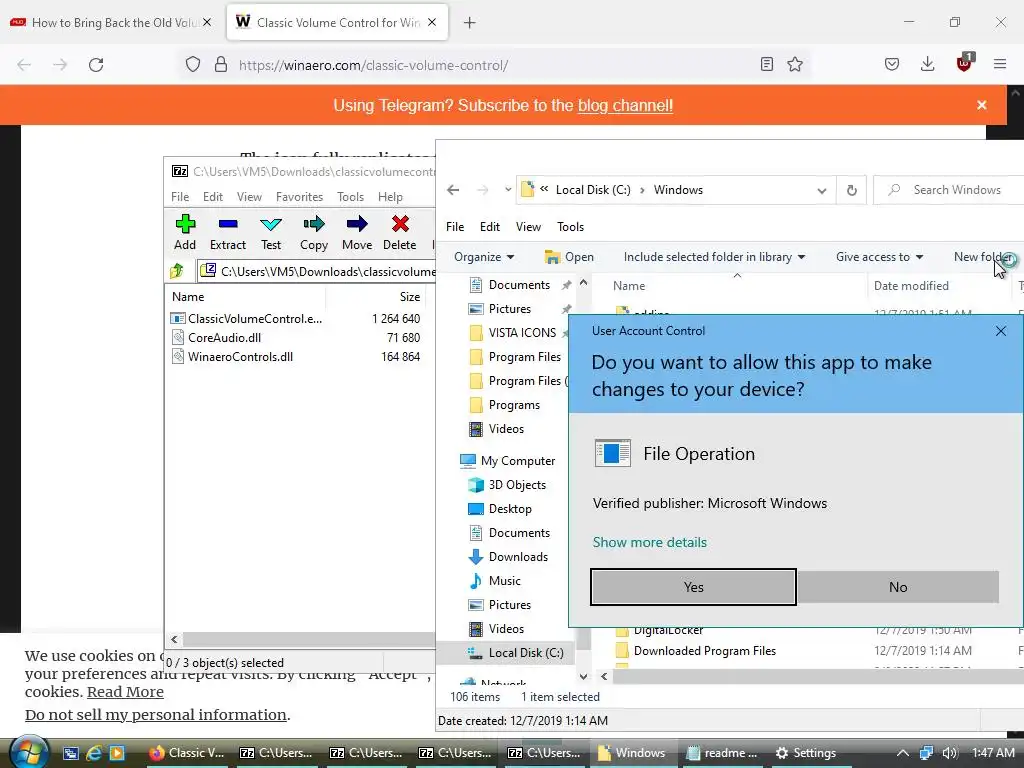Click Do not sell my personal information
The image size is (1024, 768).
point(155,714)
